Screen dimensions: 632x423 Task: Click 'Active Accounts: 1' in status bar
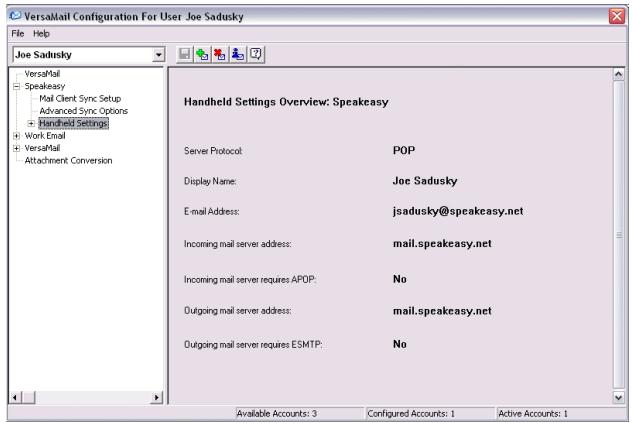[533, 414]
